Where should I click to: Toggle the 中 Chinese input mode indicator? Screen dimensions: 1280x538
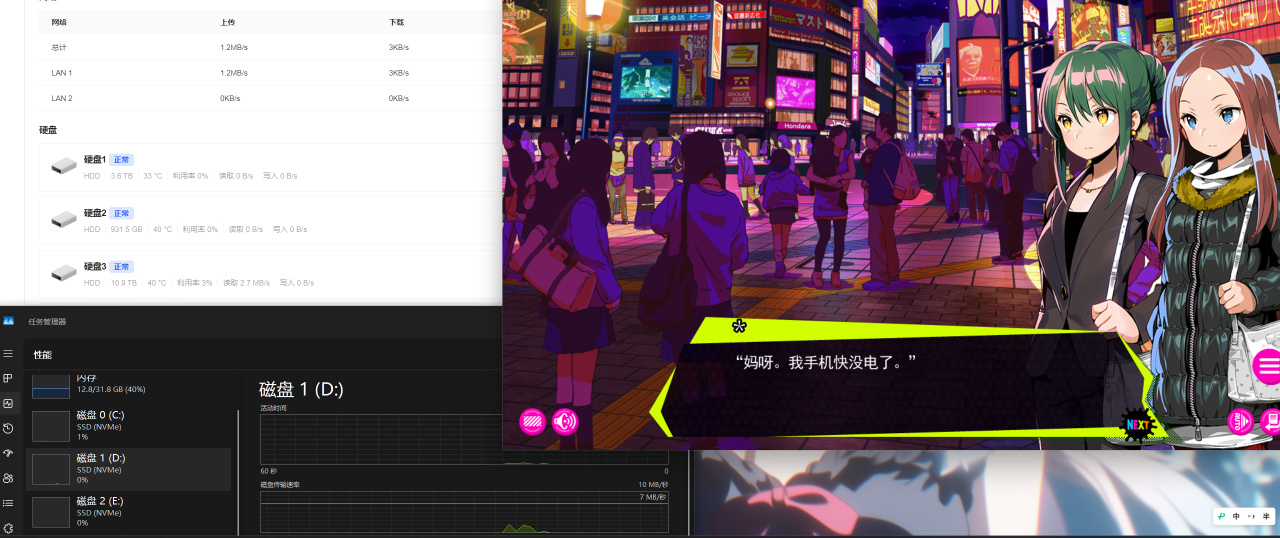point(1237,516)
